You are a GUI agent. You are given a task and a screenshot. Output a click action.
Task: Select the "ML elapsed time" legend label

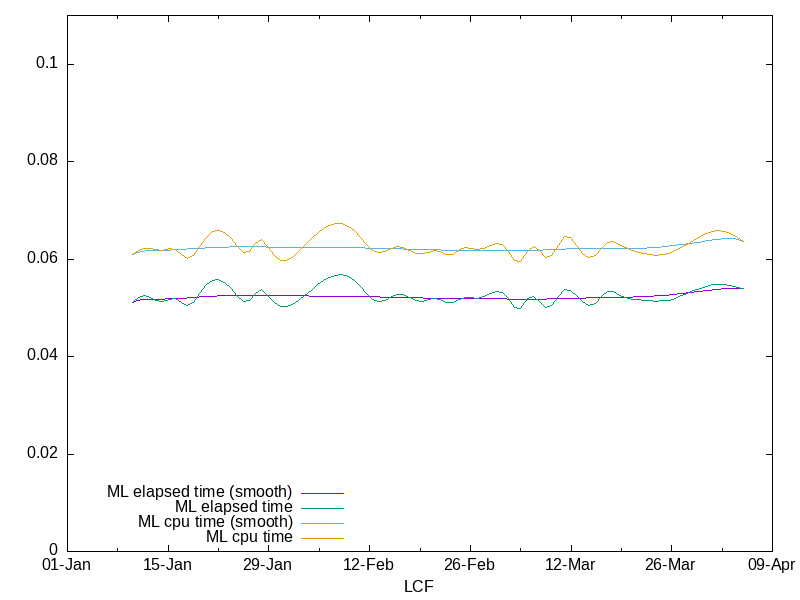coord(233,507)
